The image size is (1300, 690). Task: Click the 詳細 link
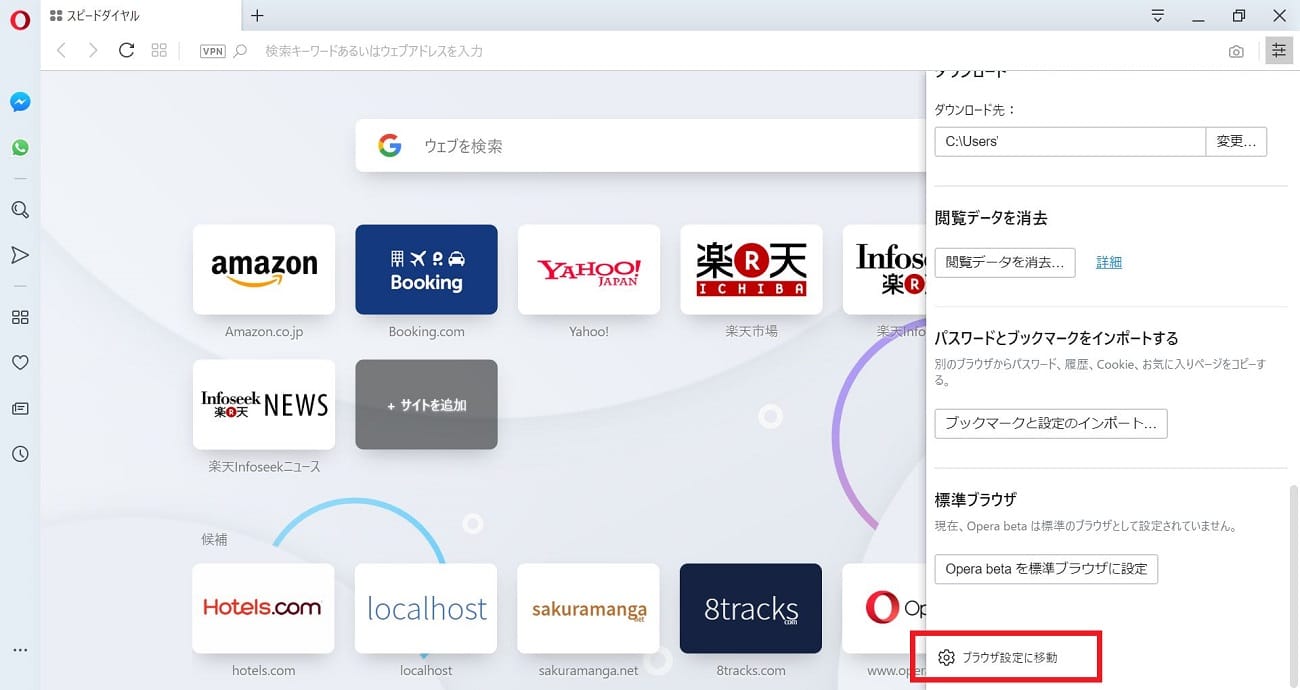(x=1109, y=262)
